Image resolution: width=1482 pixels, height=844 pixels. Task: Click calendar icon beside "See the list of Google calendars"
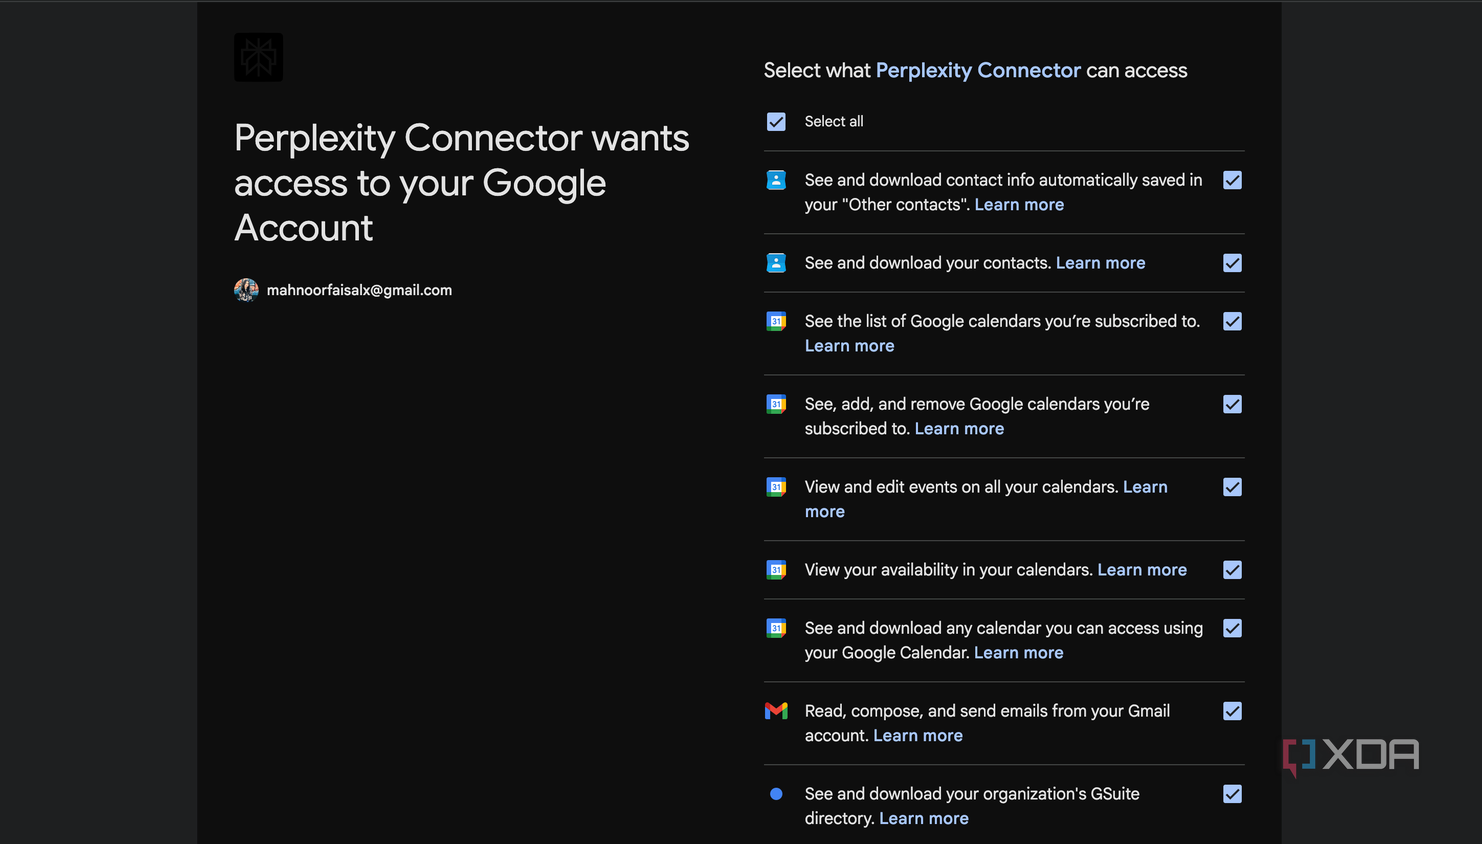[x=776, y=321]
